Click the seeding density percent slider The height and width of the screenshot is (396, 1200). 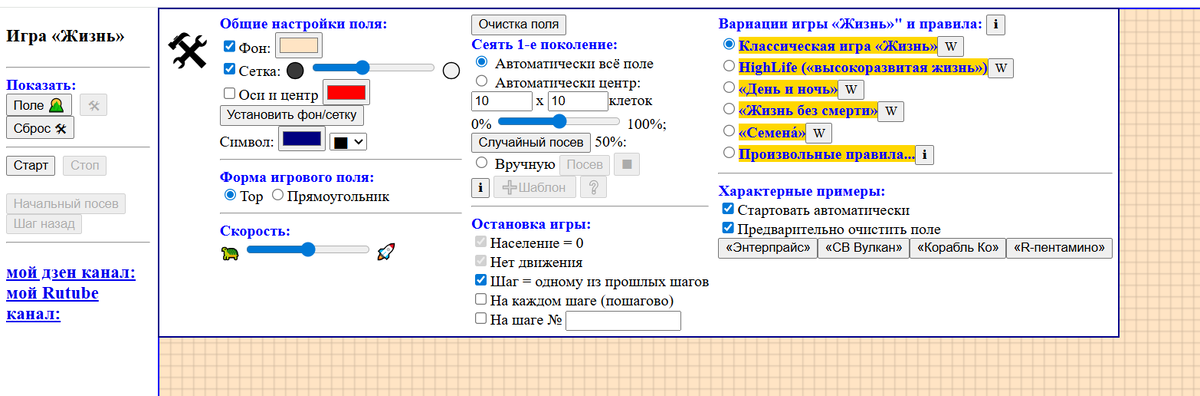pos(559,121)
